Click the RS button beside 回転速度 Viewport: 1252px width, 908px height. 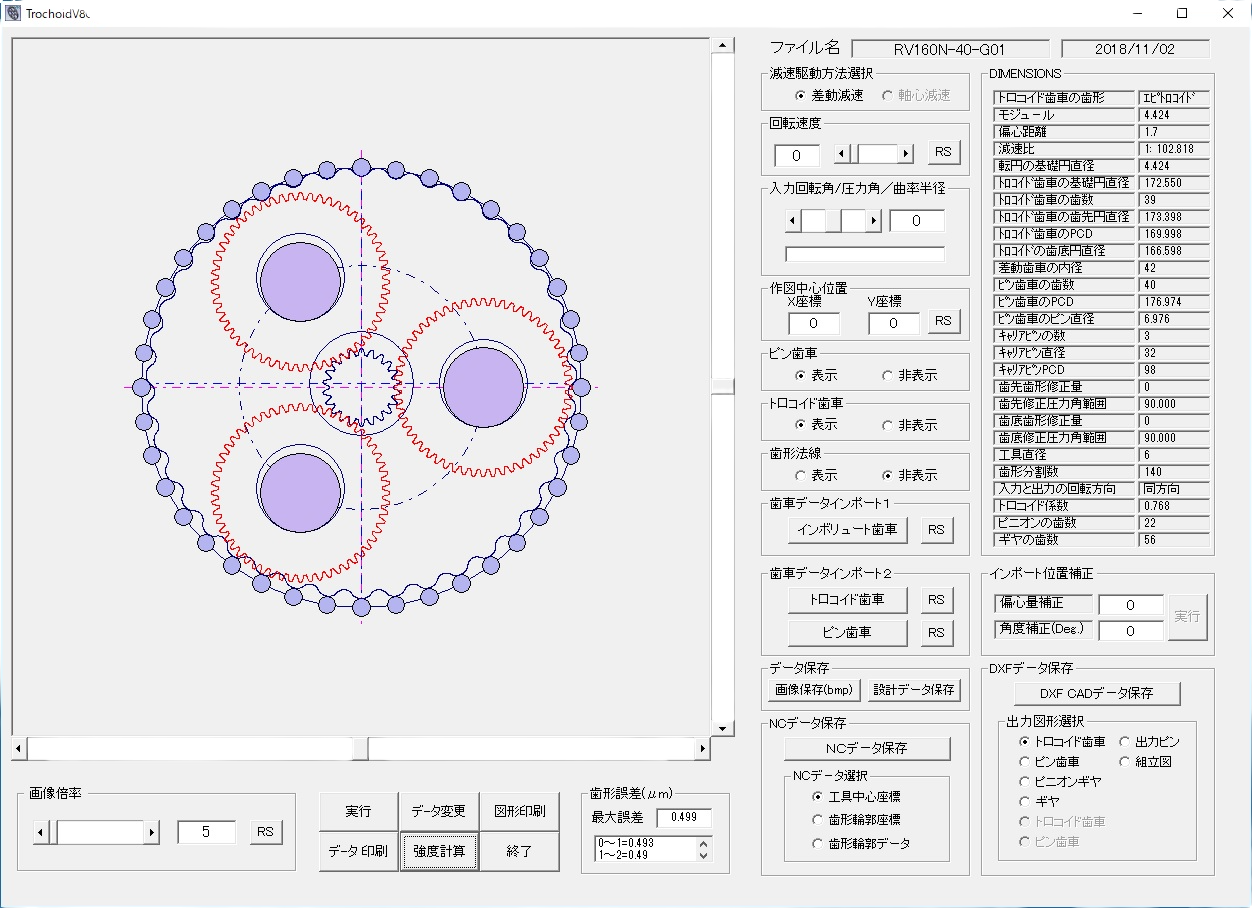click(x=943, y=153)
